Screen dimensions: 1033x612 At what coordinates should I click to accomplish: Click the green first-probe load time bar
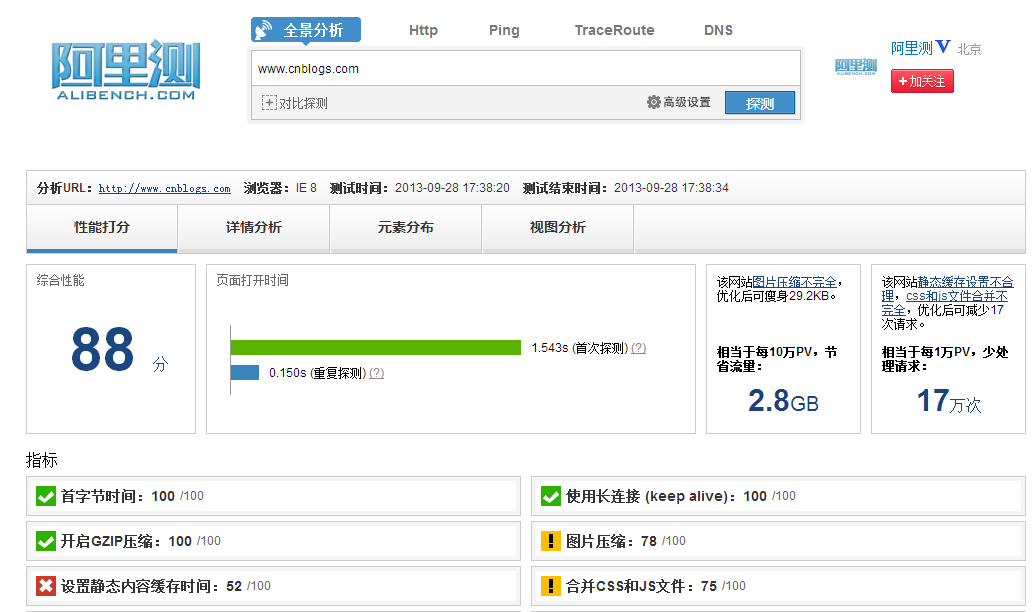[376, 347]
